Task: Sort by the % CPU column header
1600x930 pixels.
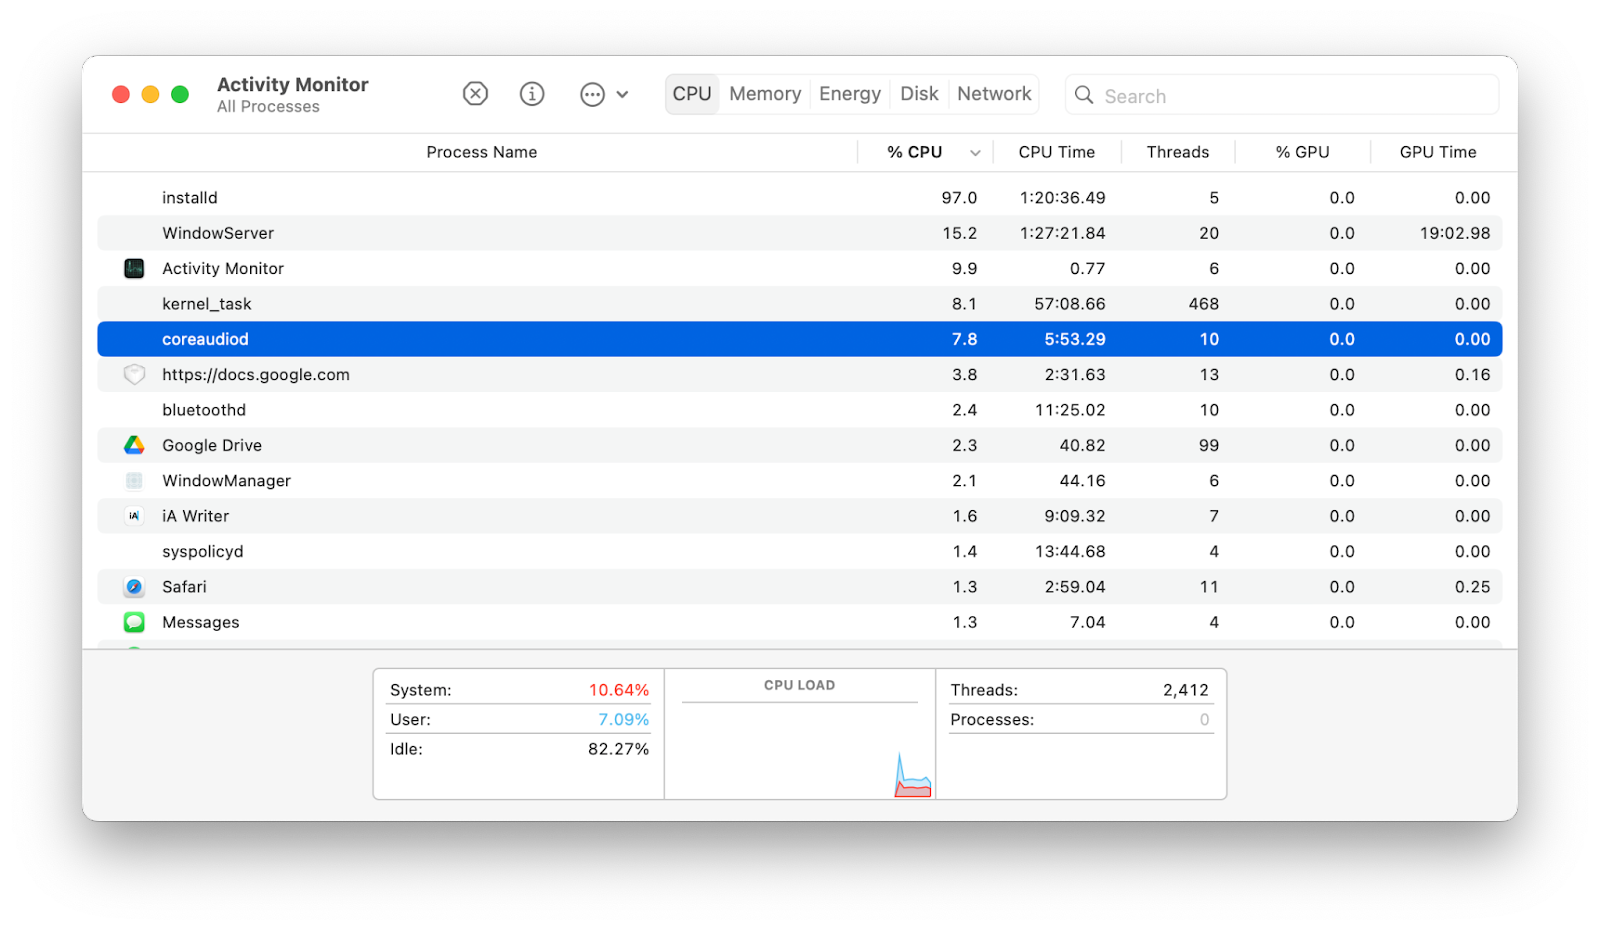Action: click(915, 152)
